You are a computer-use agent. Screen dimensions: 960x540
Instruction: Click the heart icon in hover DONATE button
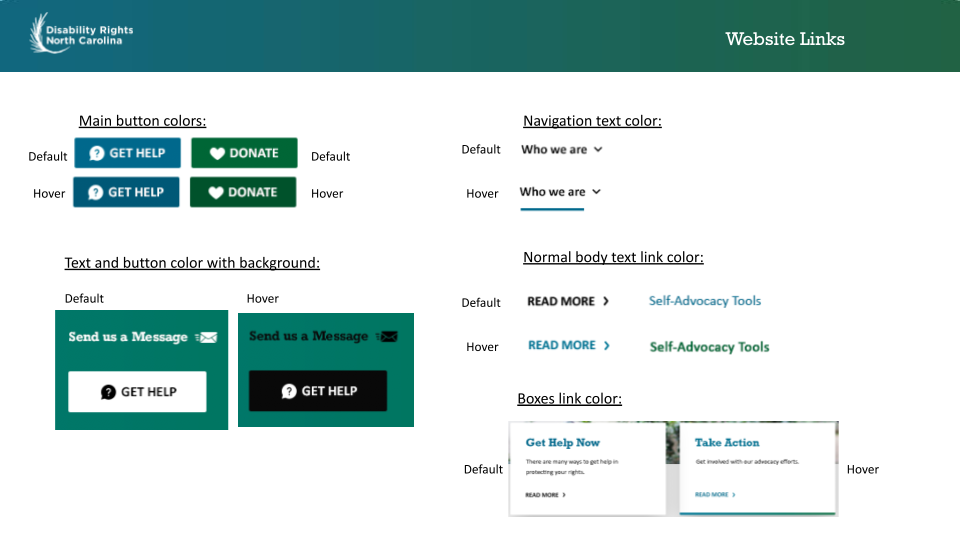click(x=216, y=193)
